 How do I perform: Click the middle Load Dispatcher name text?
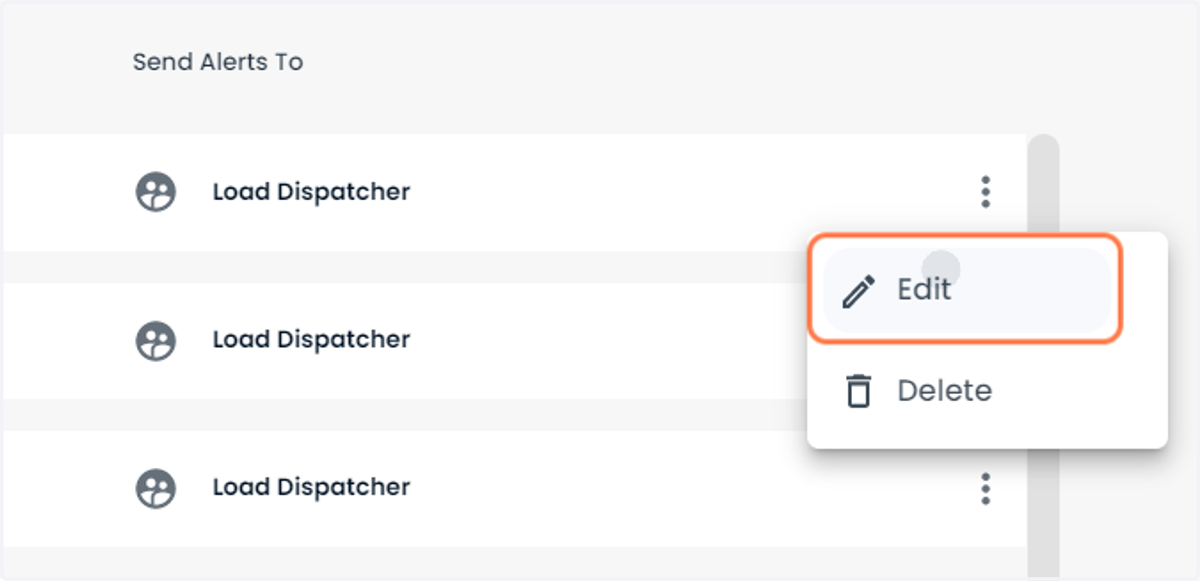point(311,340)
